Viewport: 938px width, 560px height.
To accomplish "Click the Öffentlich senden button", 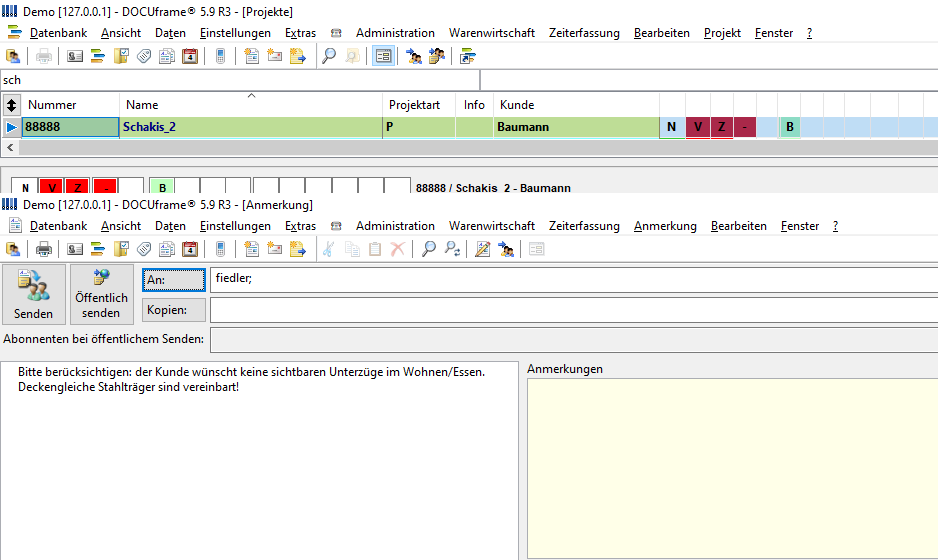I will (x=102, y=294).
